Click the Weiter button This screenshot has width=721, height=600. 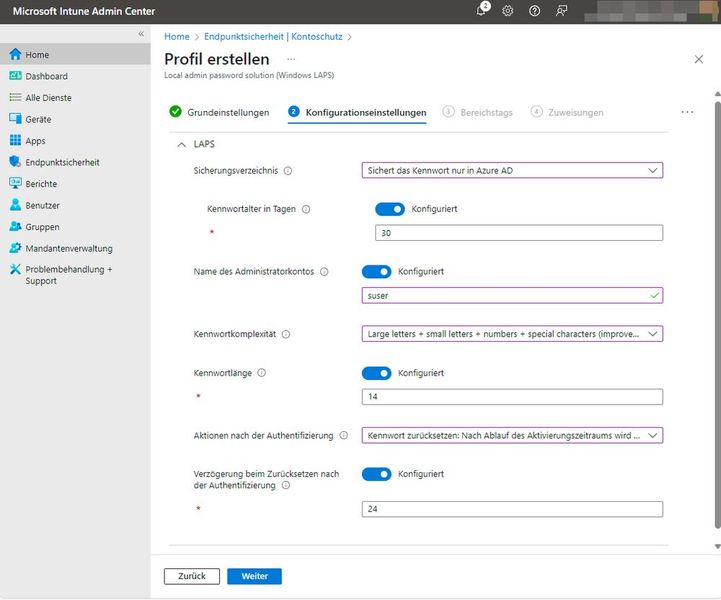click(x=254, y=576)
